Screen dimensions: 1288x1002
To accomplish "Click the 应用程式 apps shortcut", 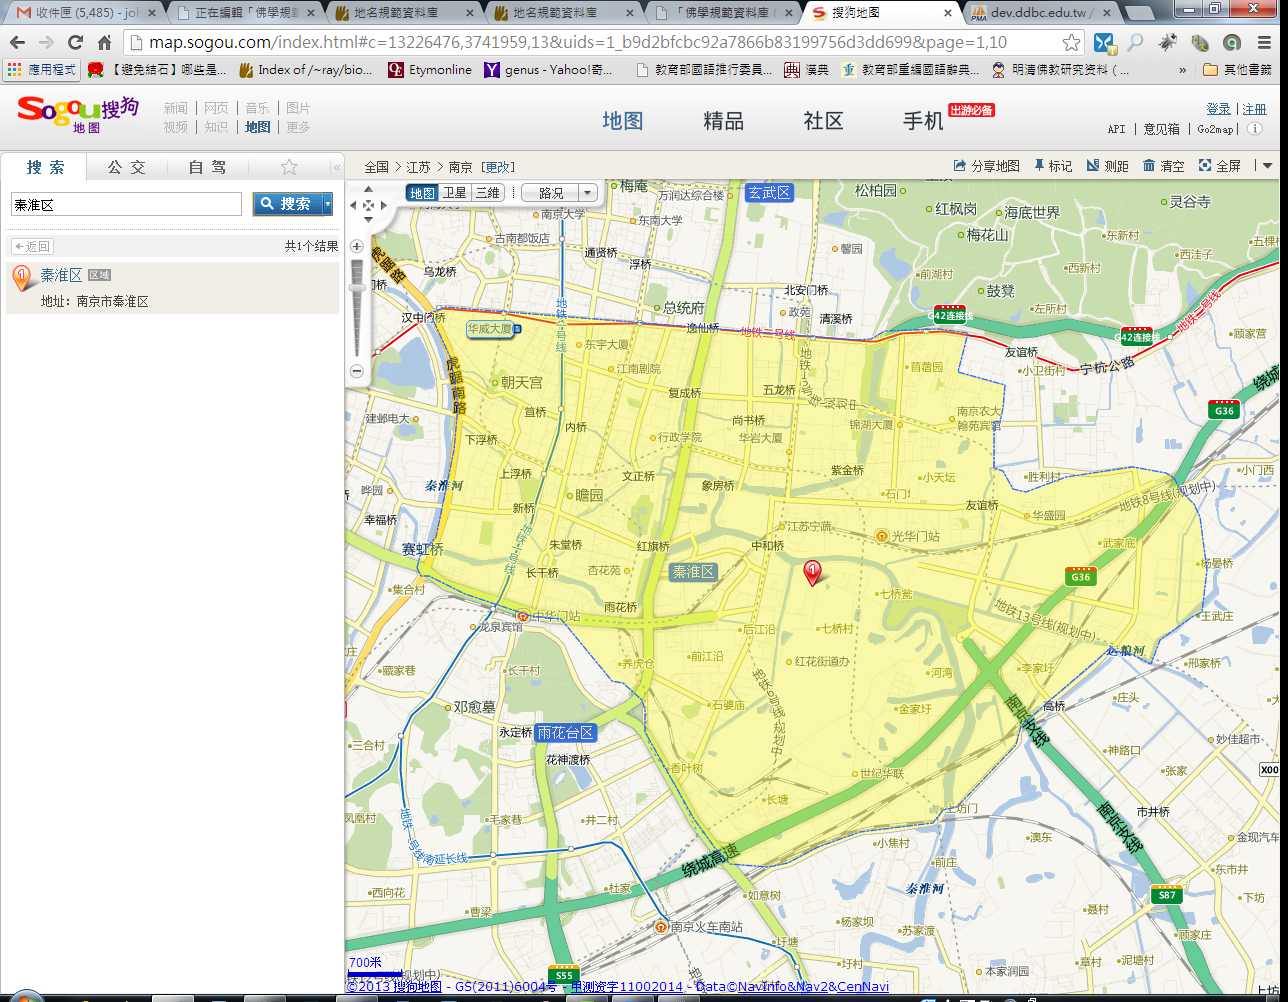I will coord(41,70).
